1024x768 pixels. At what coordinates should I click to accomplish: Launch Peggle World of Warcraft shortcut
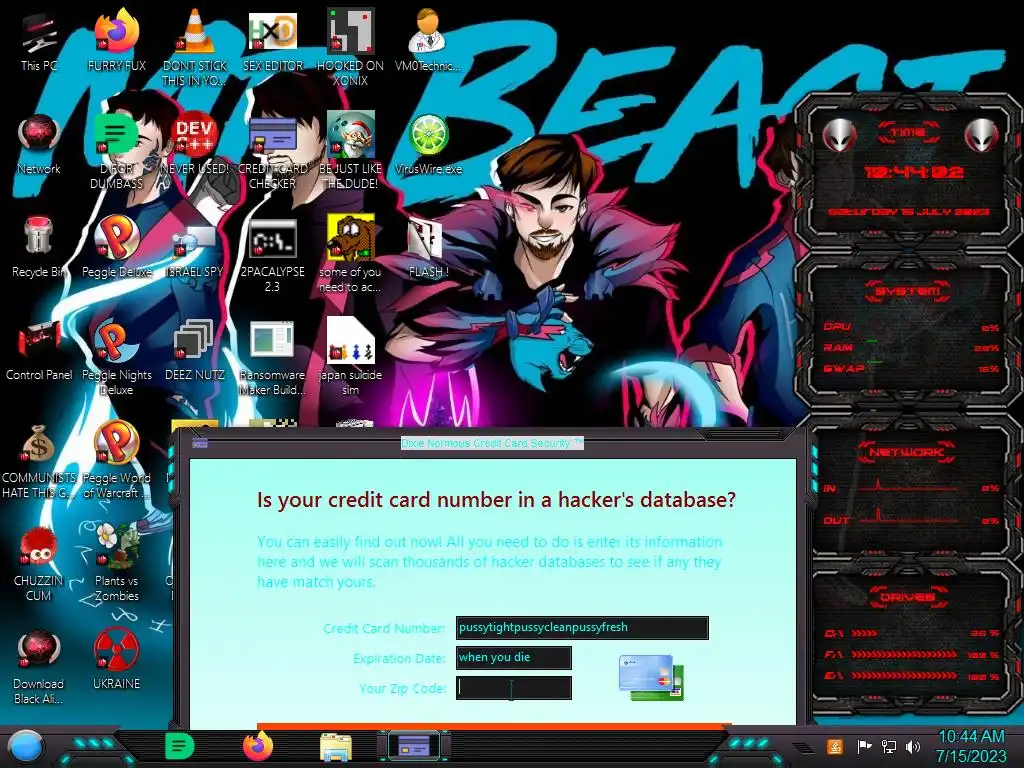(117, 460)
